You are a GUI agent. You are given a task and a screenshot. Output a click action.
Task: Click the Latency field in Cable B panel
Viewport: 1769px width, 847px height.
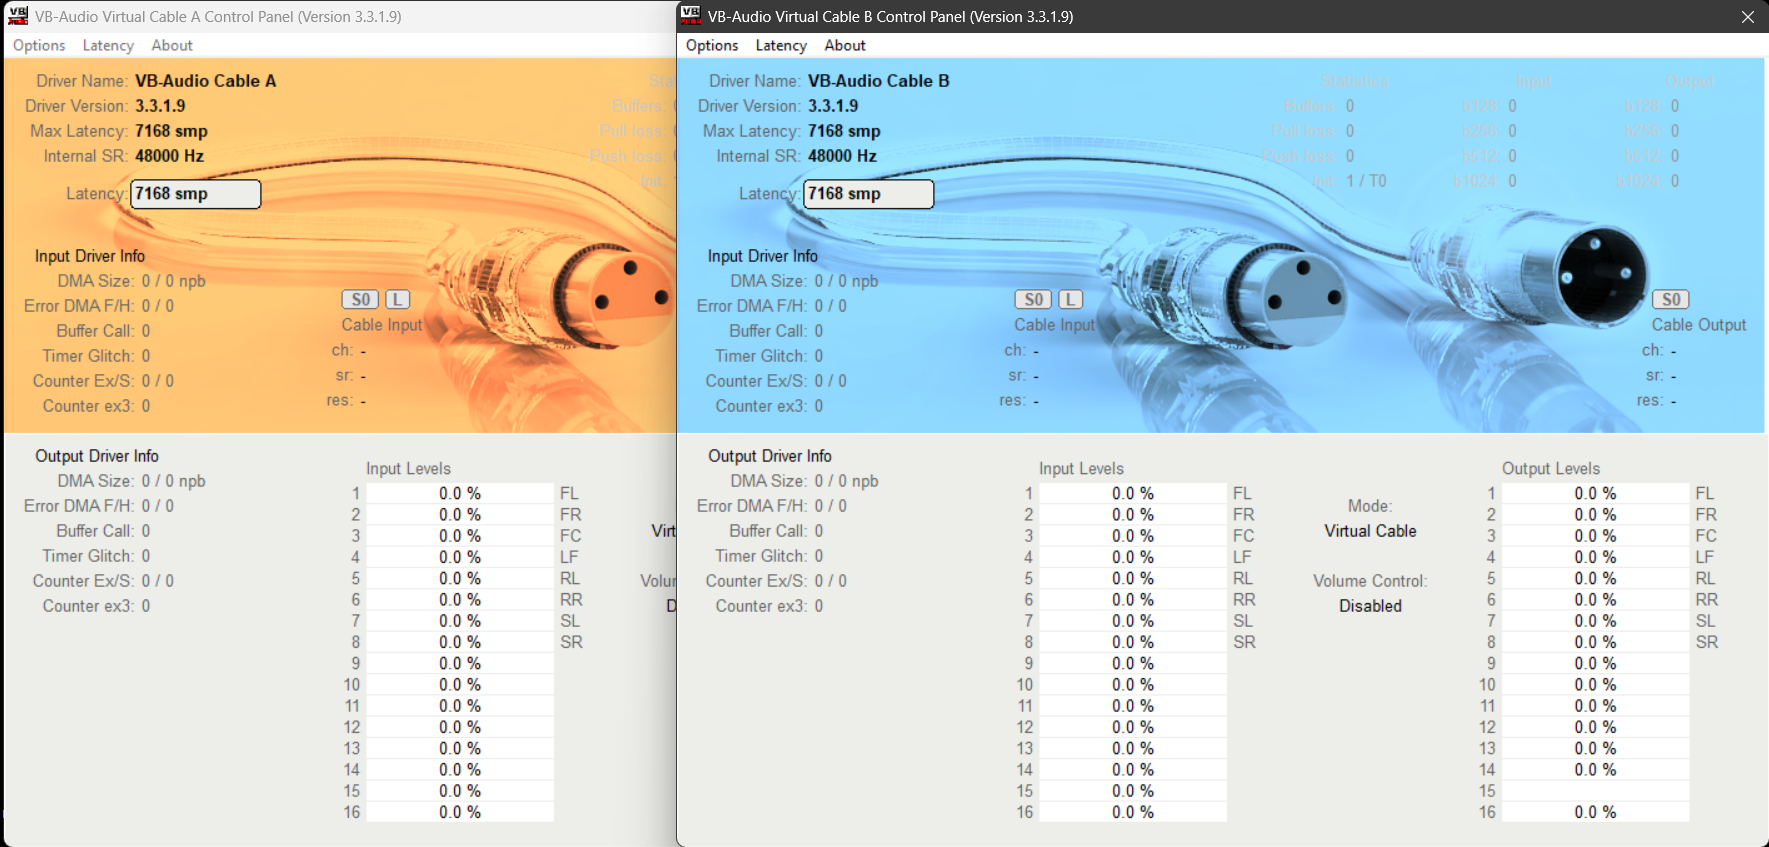pyautogui.click(x=869, y=194)
